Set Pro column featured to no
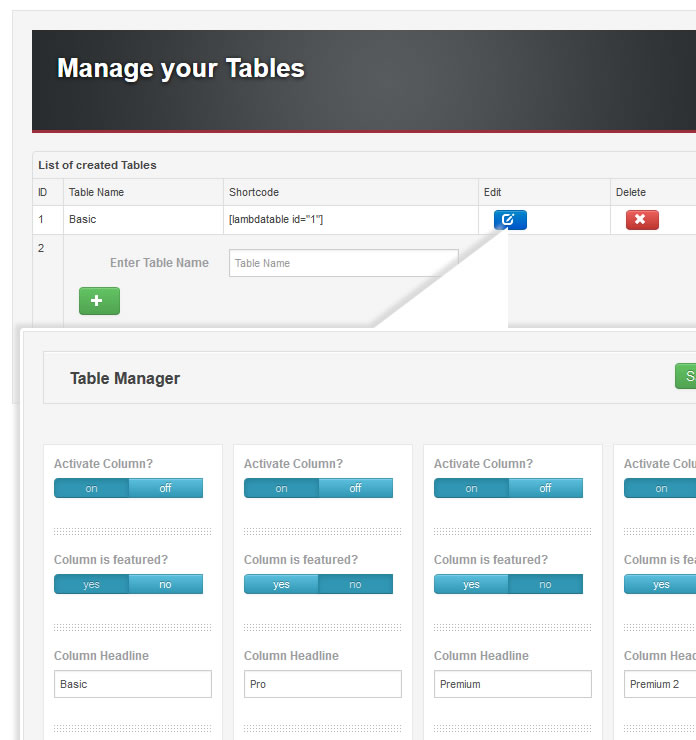Viewport: 696px width, 740px height. pos(356,584)
